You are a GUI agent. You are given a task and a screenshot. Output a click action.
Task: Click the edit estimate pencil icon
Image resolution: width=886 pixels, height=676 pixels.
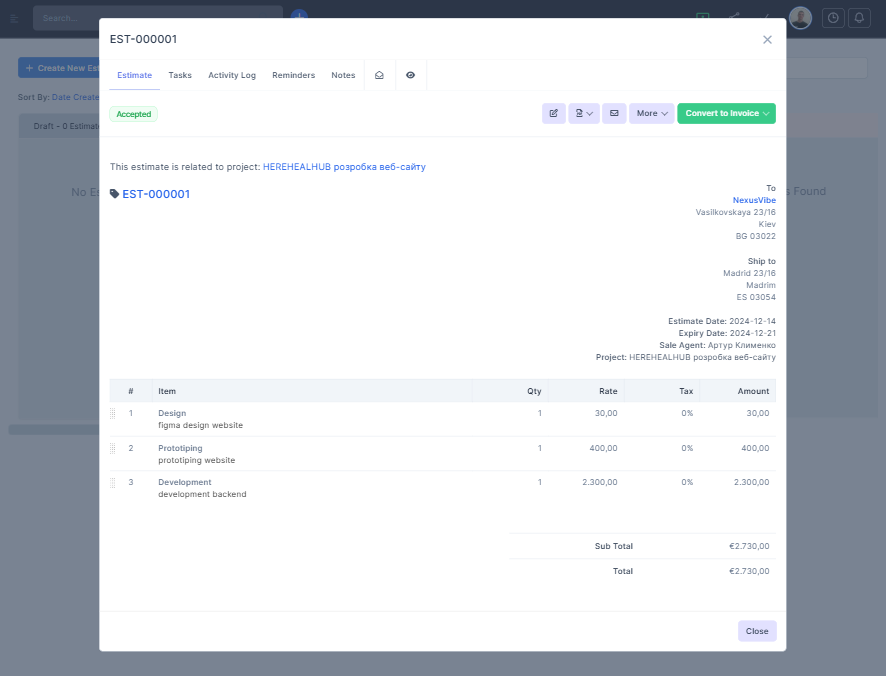tap(554, 114)
